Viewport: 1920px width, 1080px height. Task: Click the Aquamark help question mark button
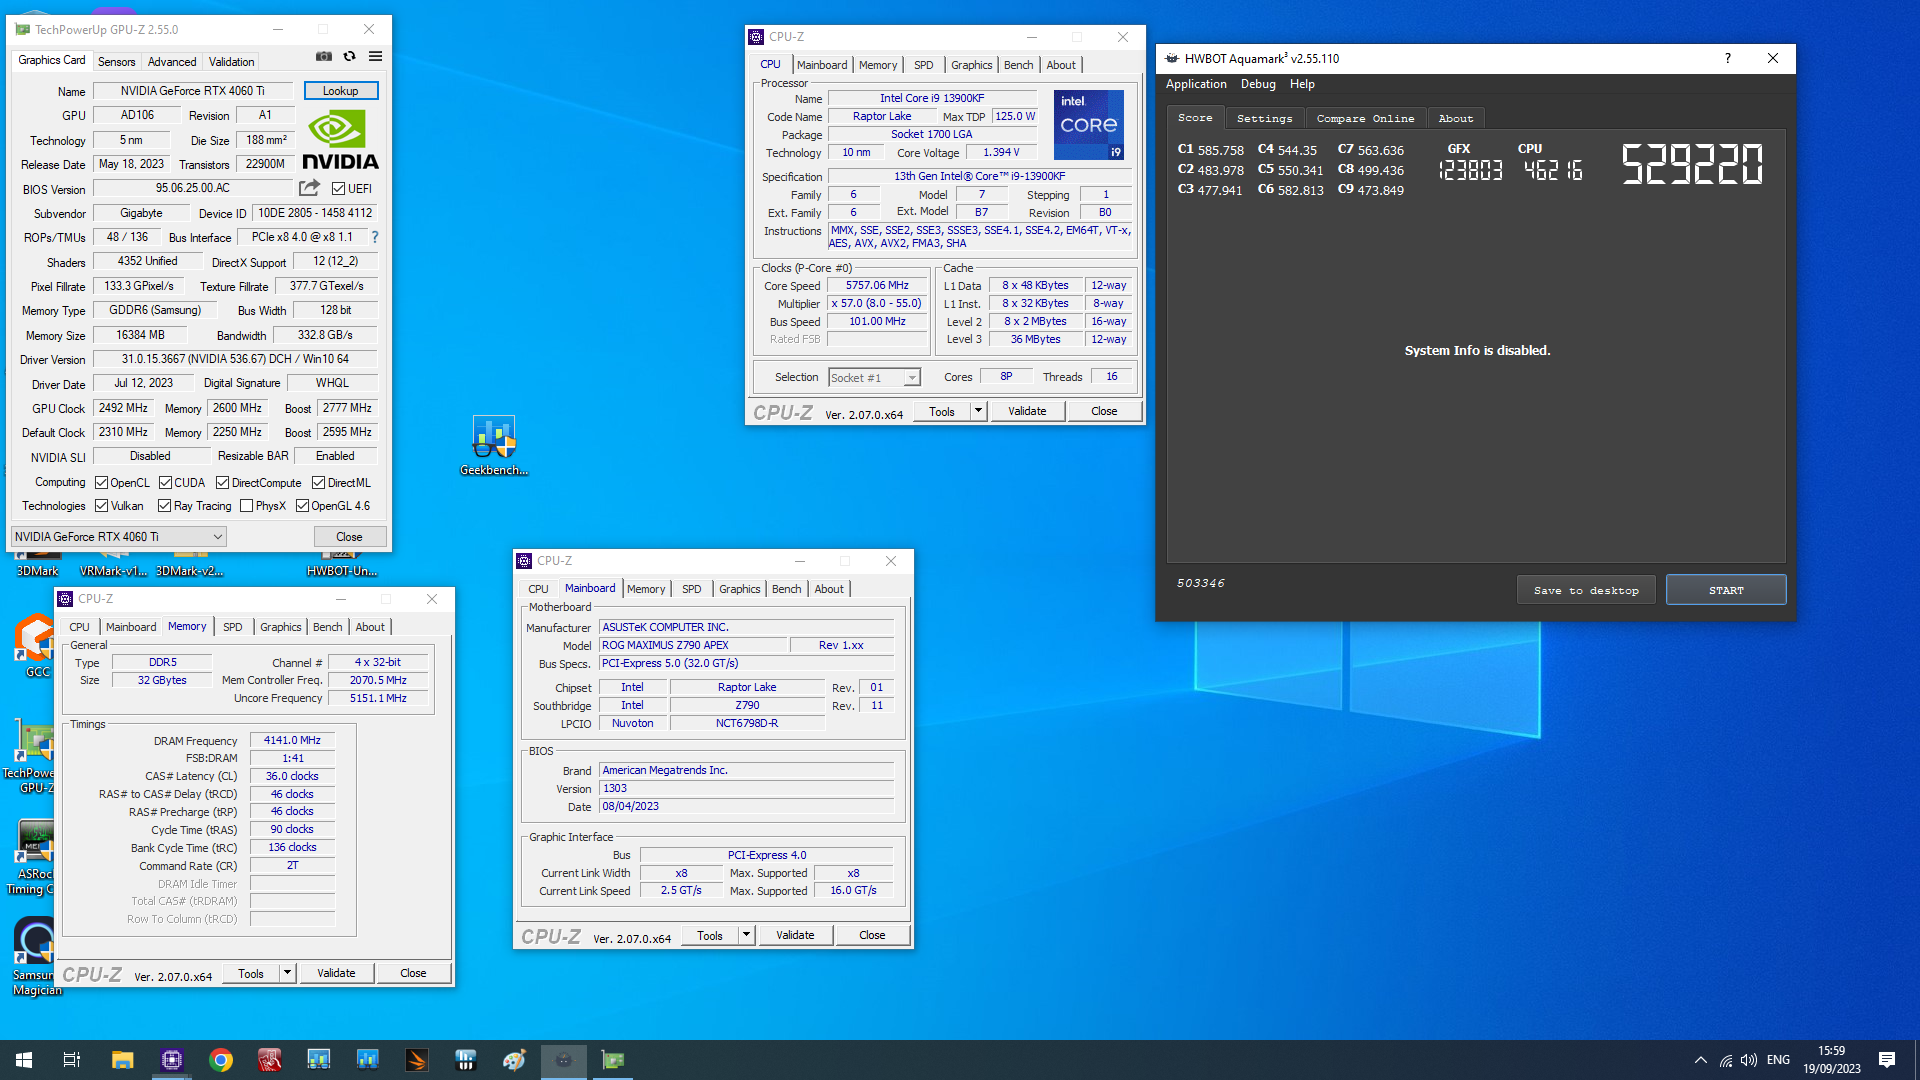click(1727, 58)
